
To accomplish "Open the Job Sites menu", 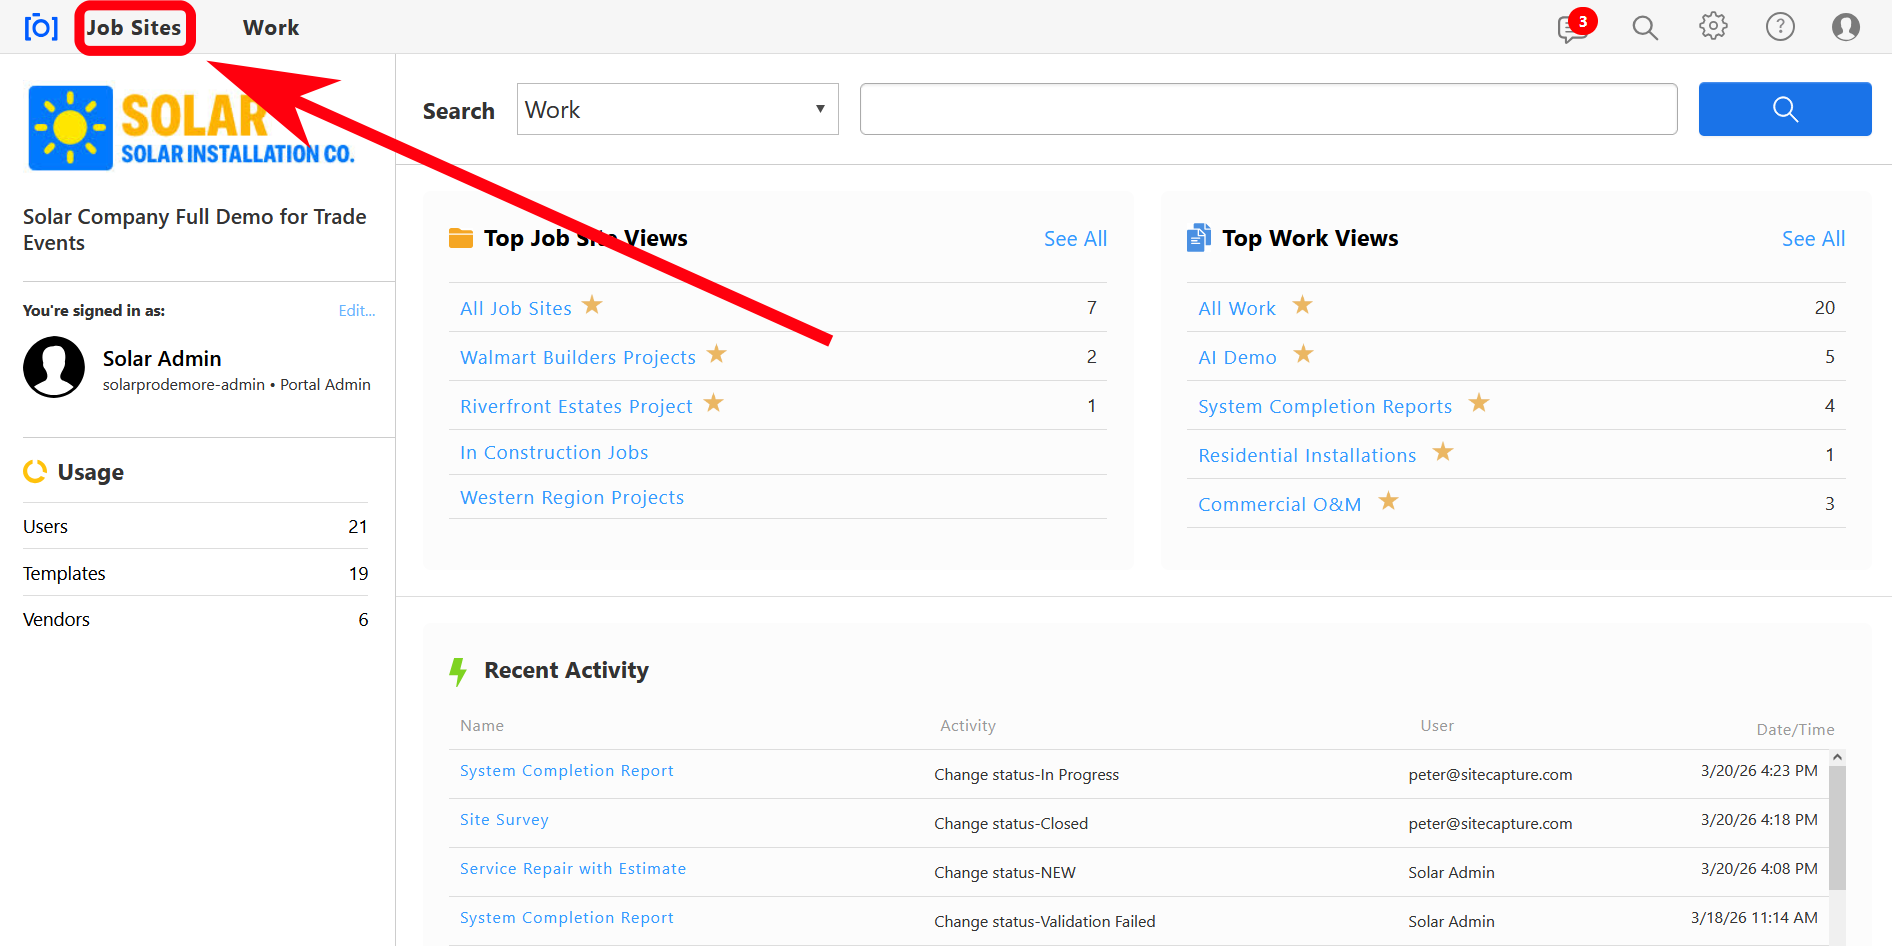I will [134, 28].
